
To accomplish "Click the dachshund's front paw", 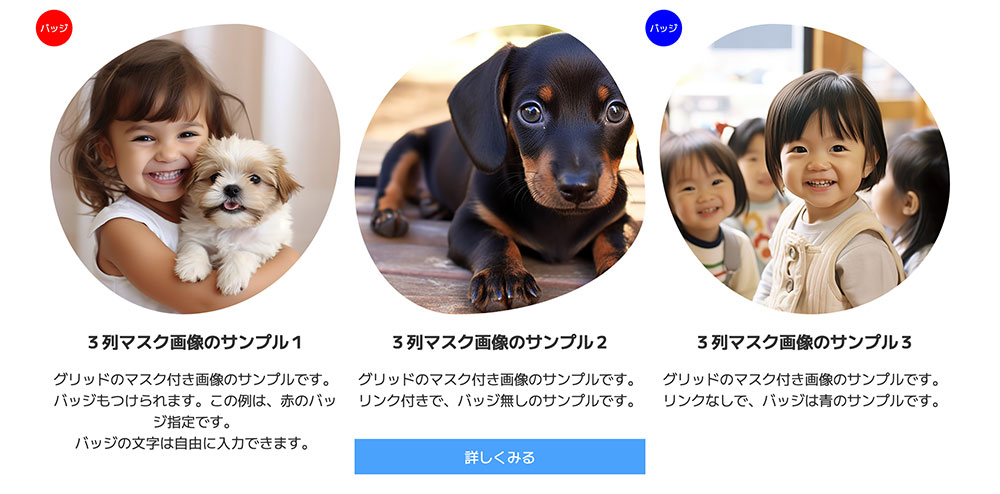I will pyautogui.click(x=504, y=287).
